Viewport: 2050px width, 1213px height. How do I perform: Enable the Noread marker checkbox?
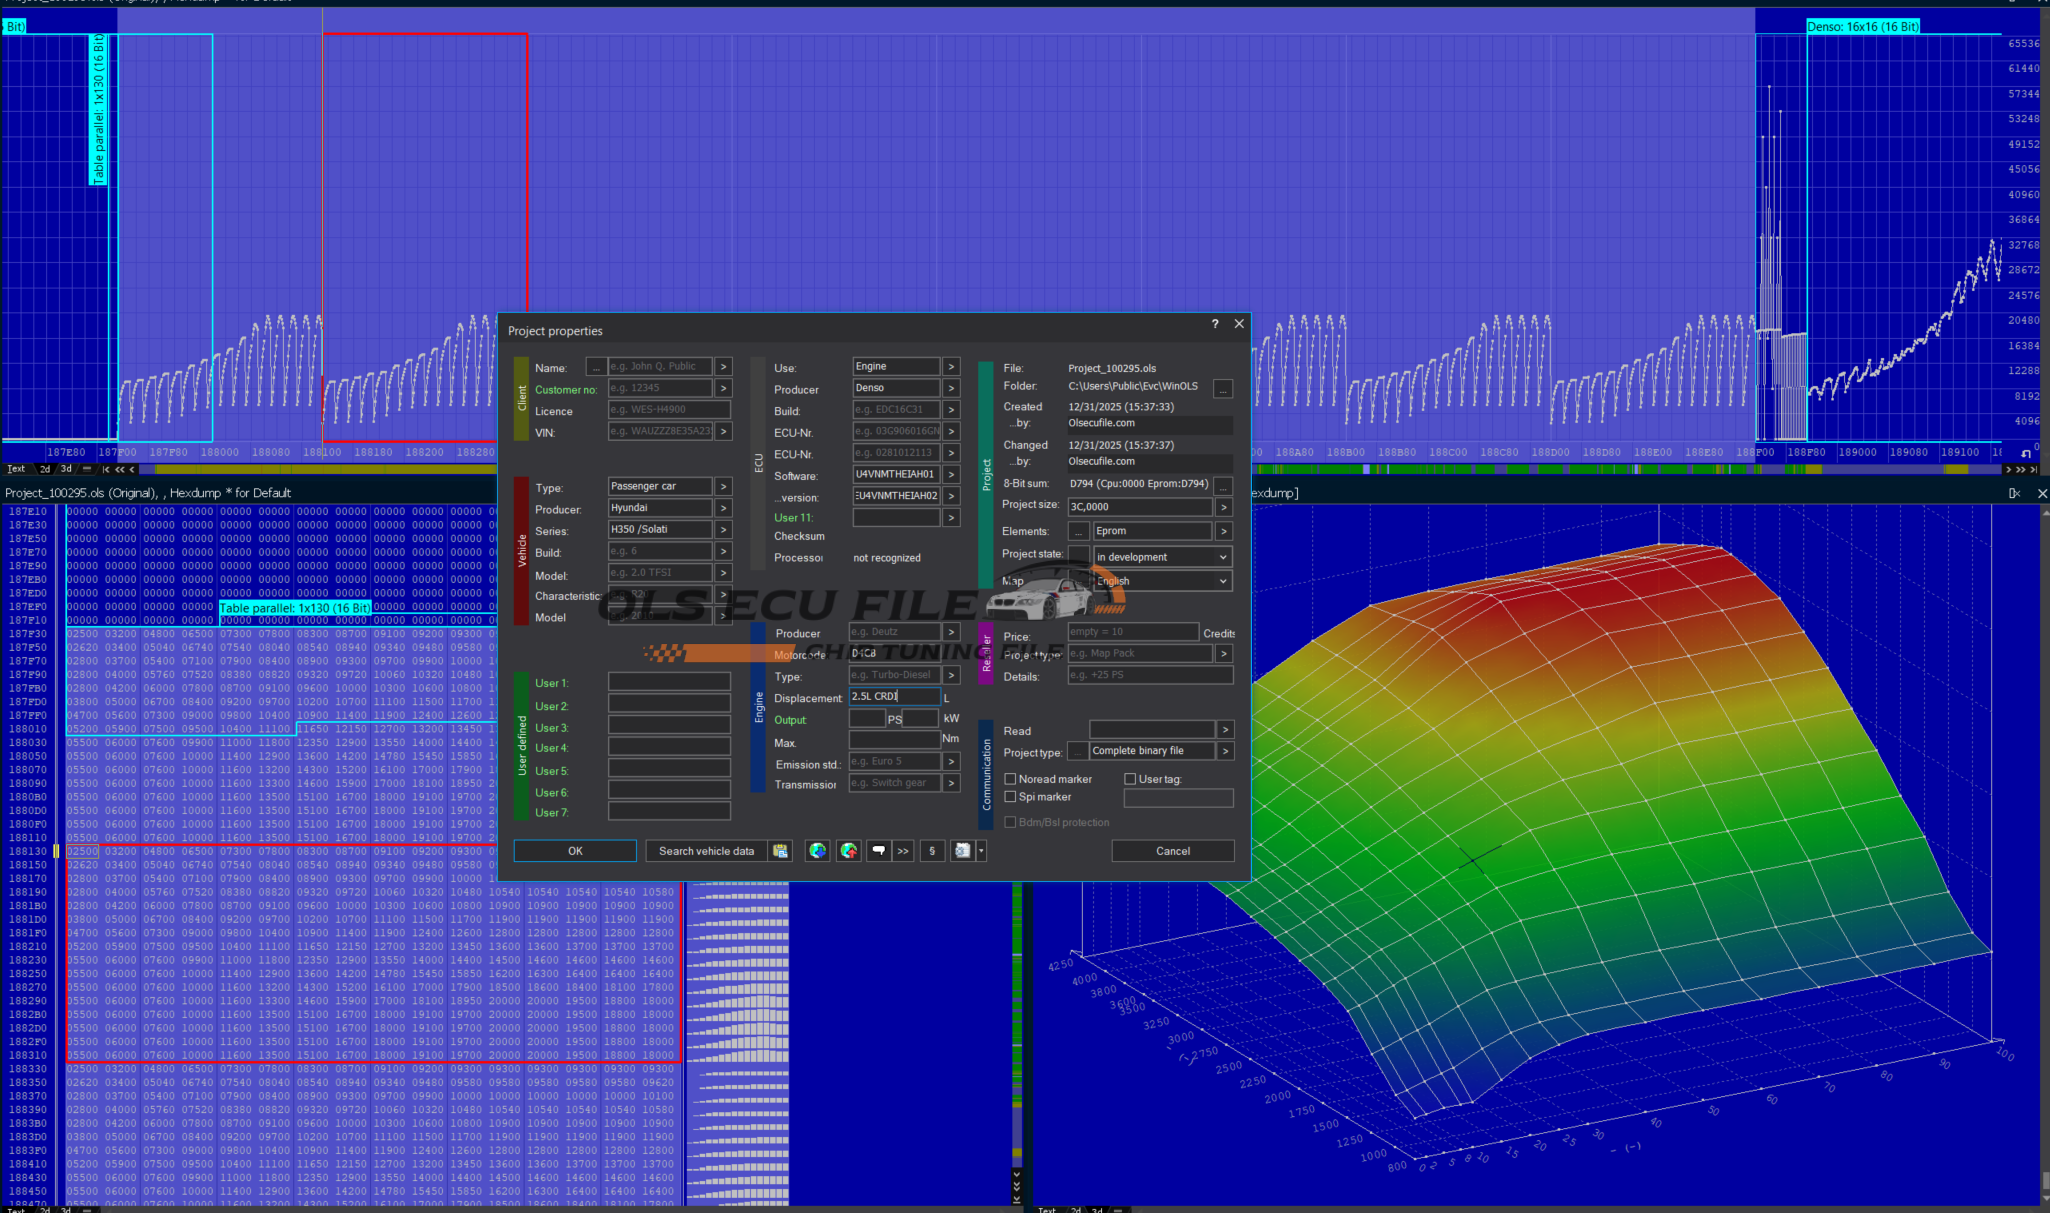[x=1010, y=779]
